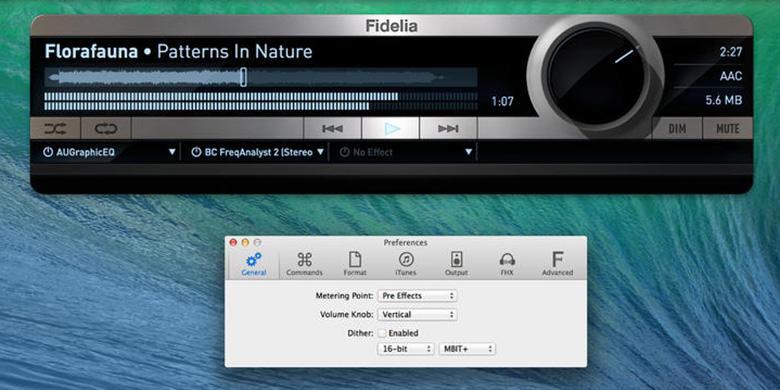Open the MBIT+ dither type dropdown
Image resolution: width=780 pixels, height=390 pixels.
coord(467,349)
